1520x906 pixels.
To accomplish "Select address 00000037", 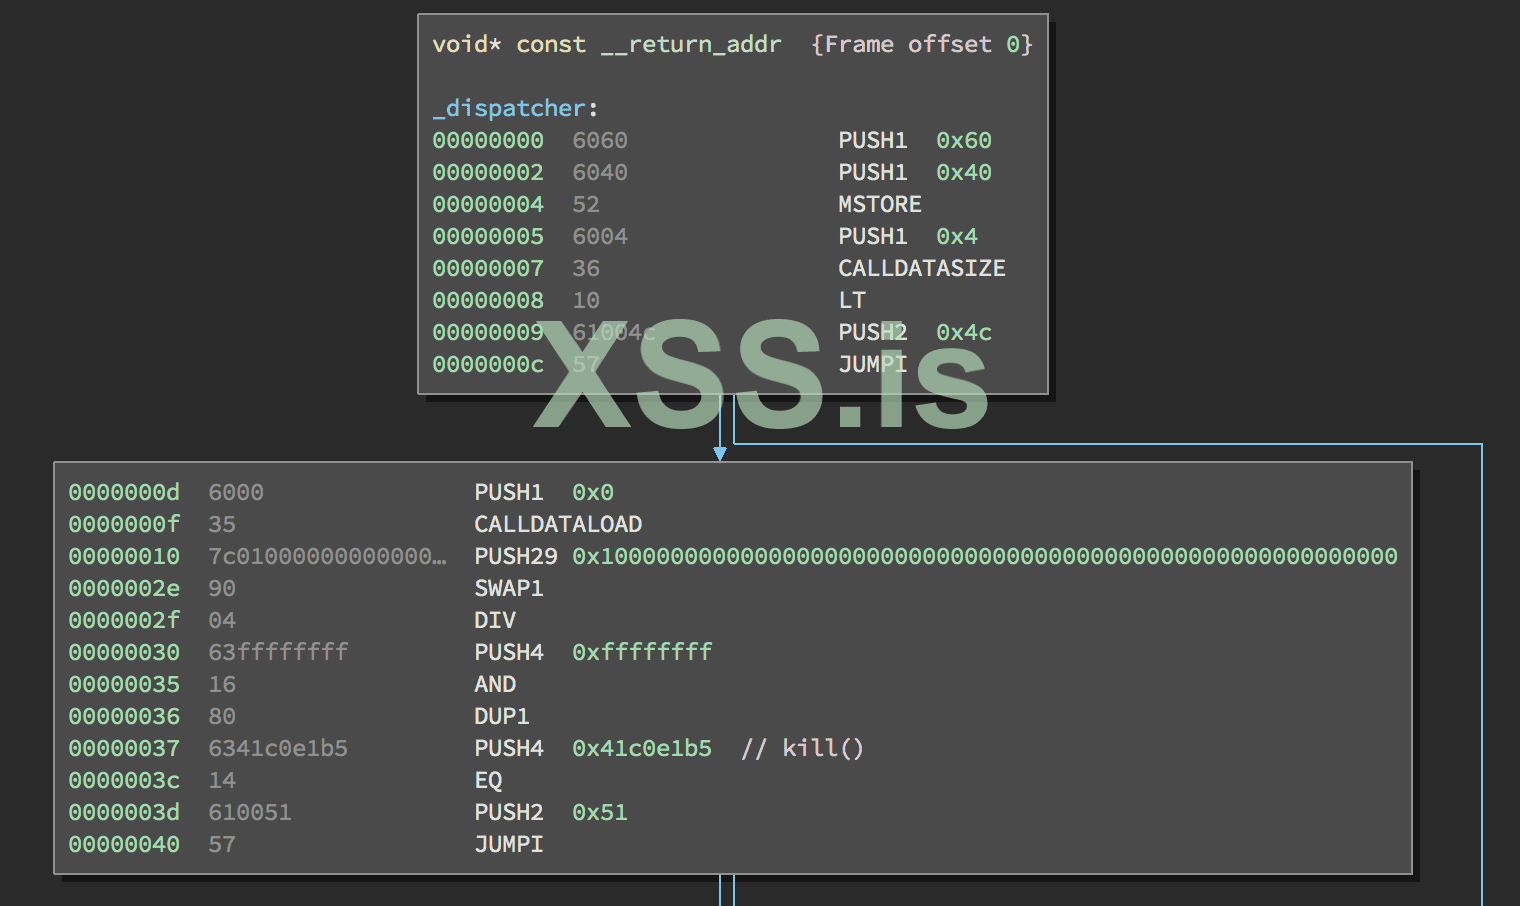I will click(124, 748).
